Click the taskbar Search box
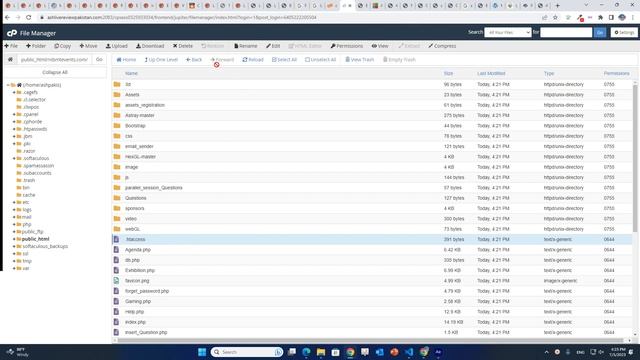The height and width of the screenshot is (360, 640). tap(247, 352)
